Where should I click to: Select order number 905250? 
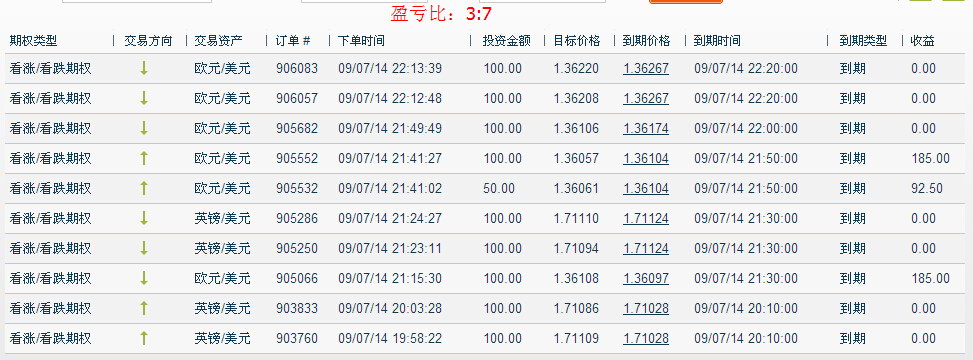[x=297, y=248]
